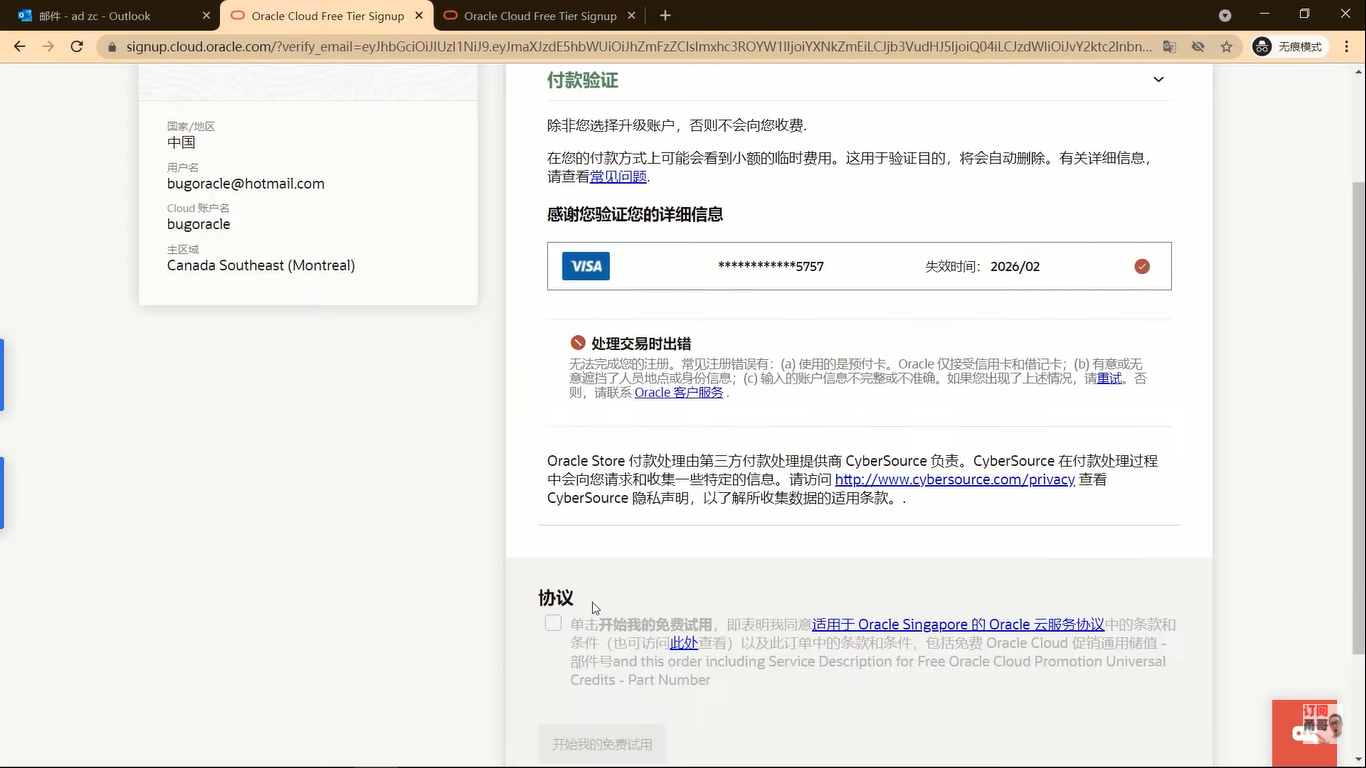Viewport: 1366px width, 768px height.
Task: Click the red verification badge on the card row
Action: click(1141, 266)
